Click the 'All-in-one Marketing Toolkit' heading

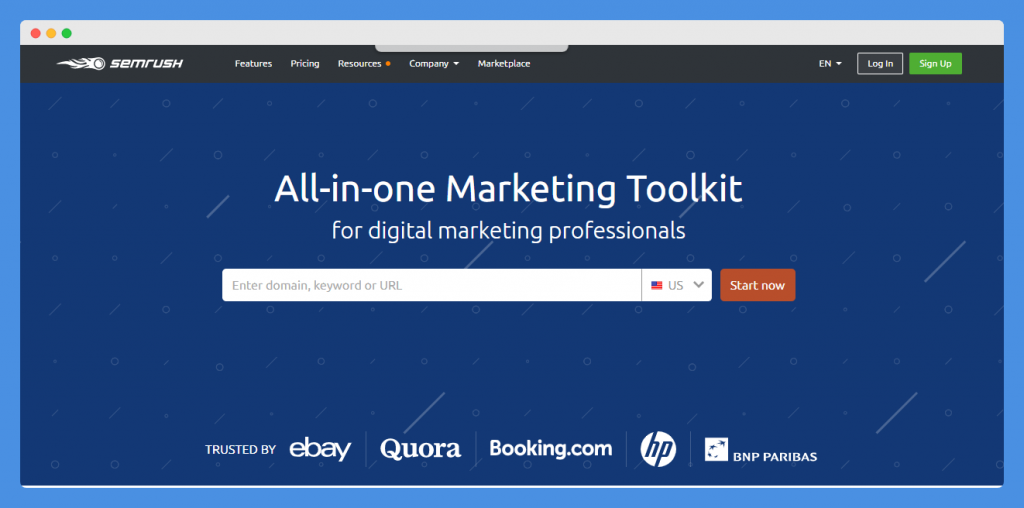508,189
